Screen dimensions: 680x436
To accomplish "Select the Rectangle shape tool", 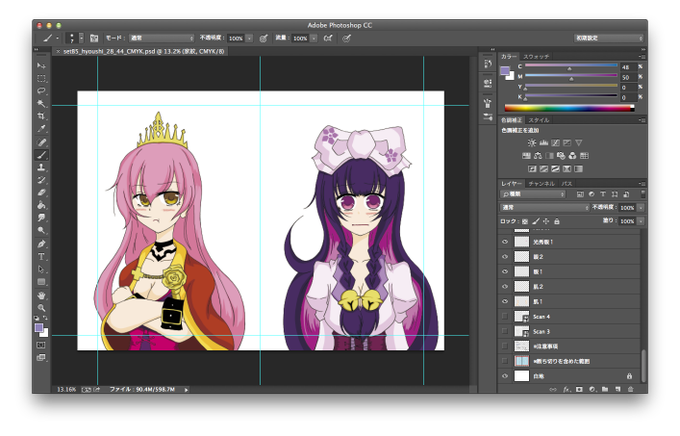I will coord(41,282).
